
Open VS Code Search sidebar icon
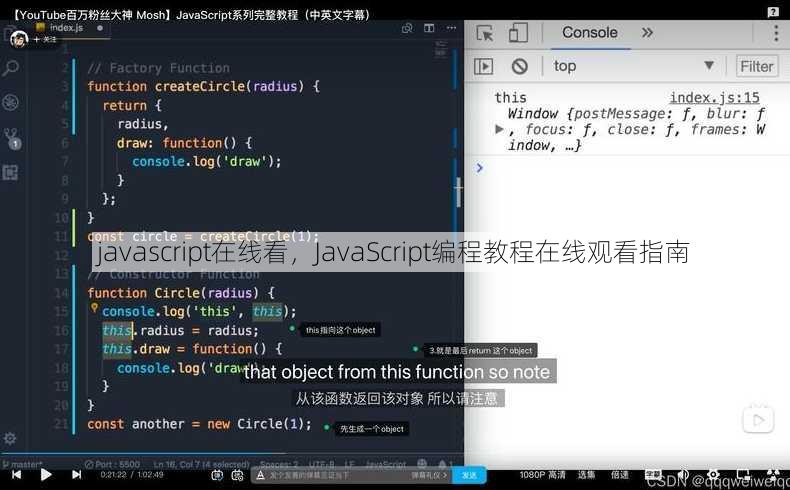coord(11,67)
